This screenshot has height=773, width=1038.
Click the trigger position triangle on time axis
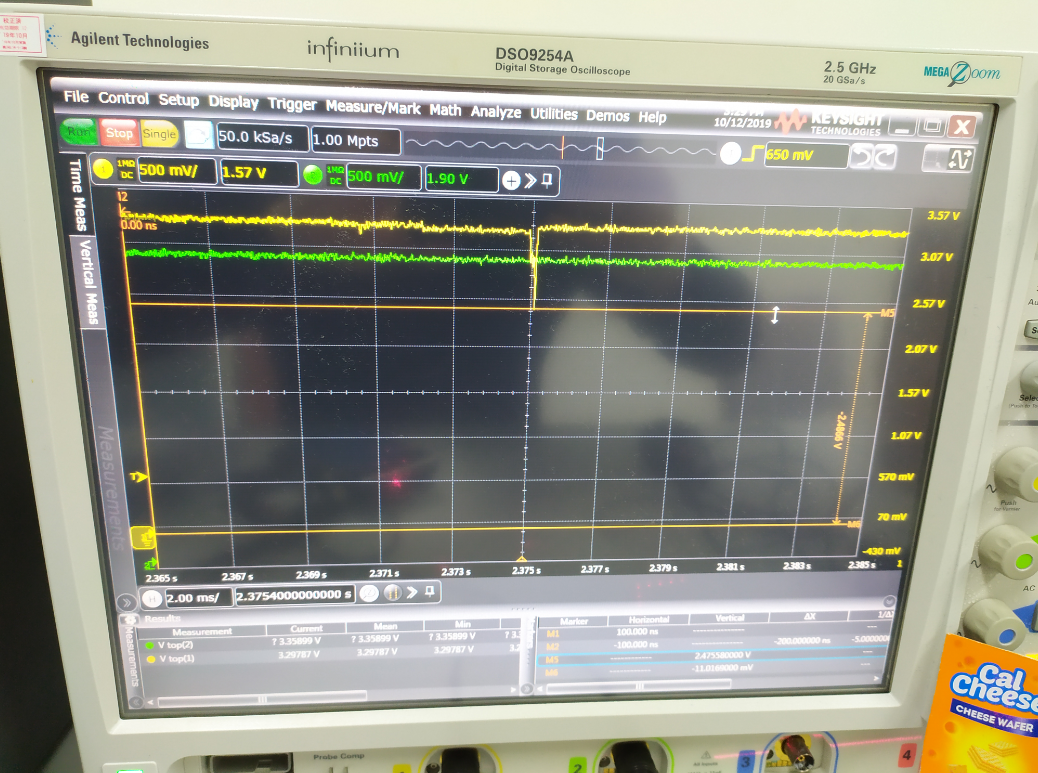[x=522, y=559]
